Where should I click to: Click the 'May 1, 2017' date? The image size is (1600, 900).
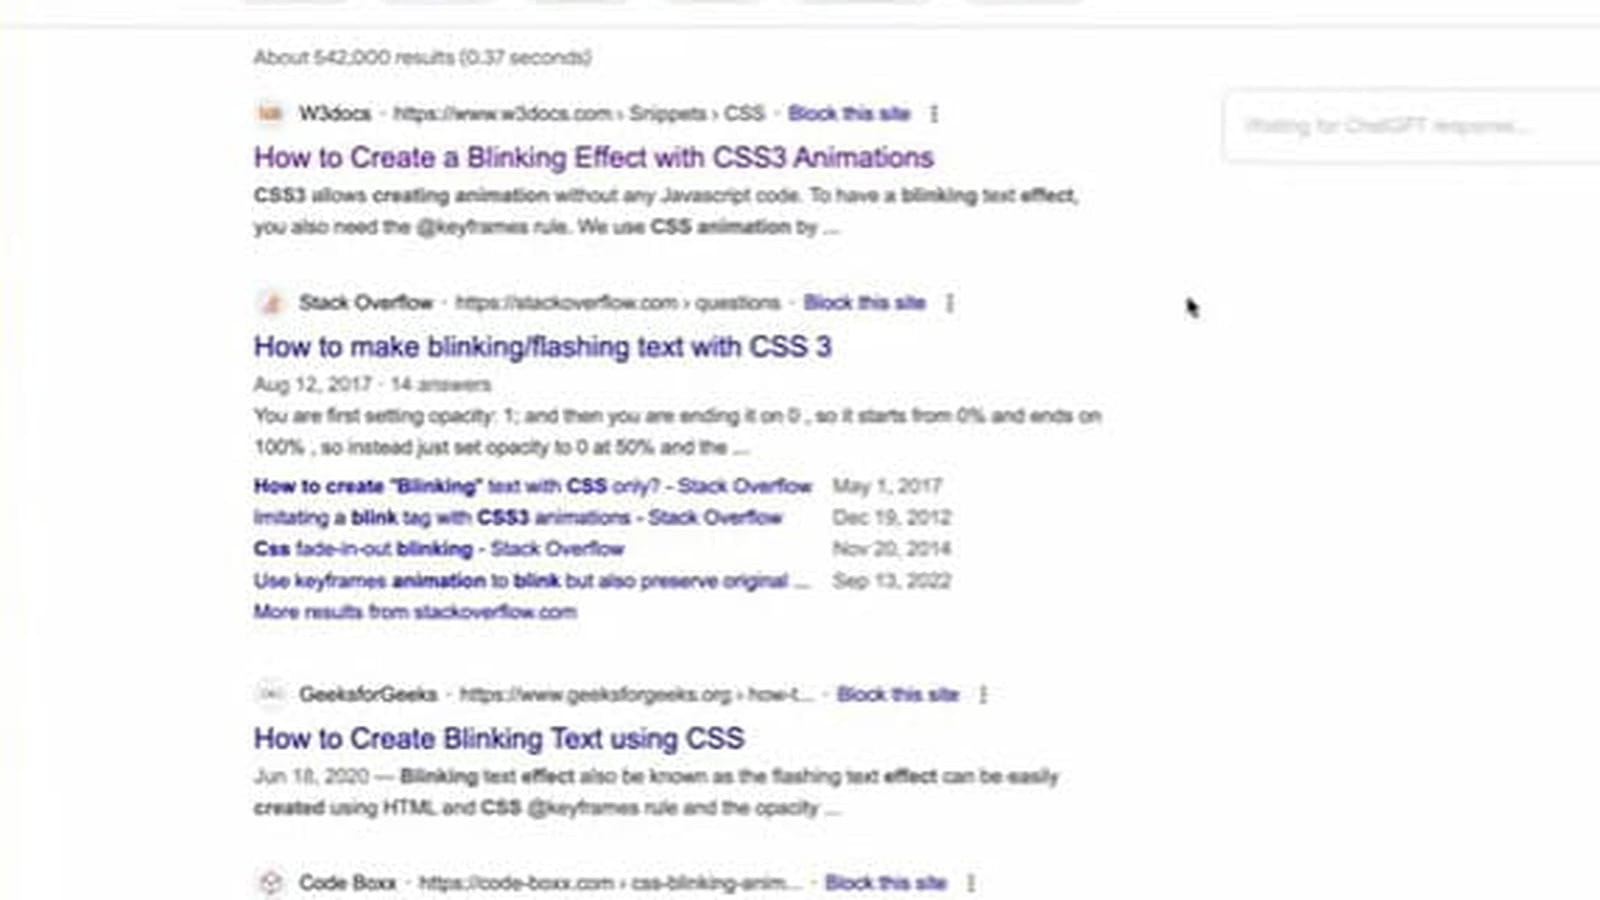tap(888, 486)
